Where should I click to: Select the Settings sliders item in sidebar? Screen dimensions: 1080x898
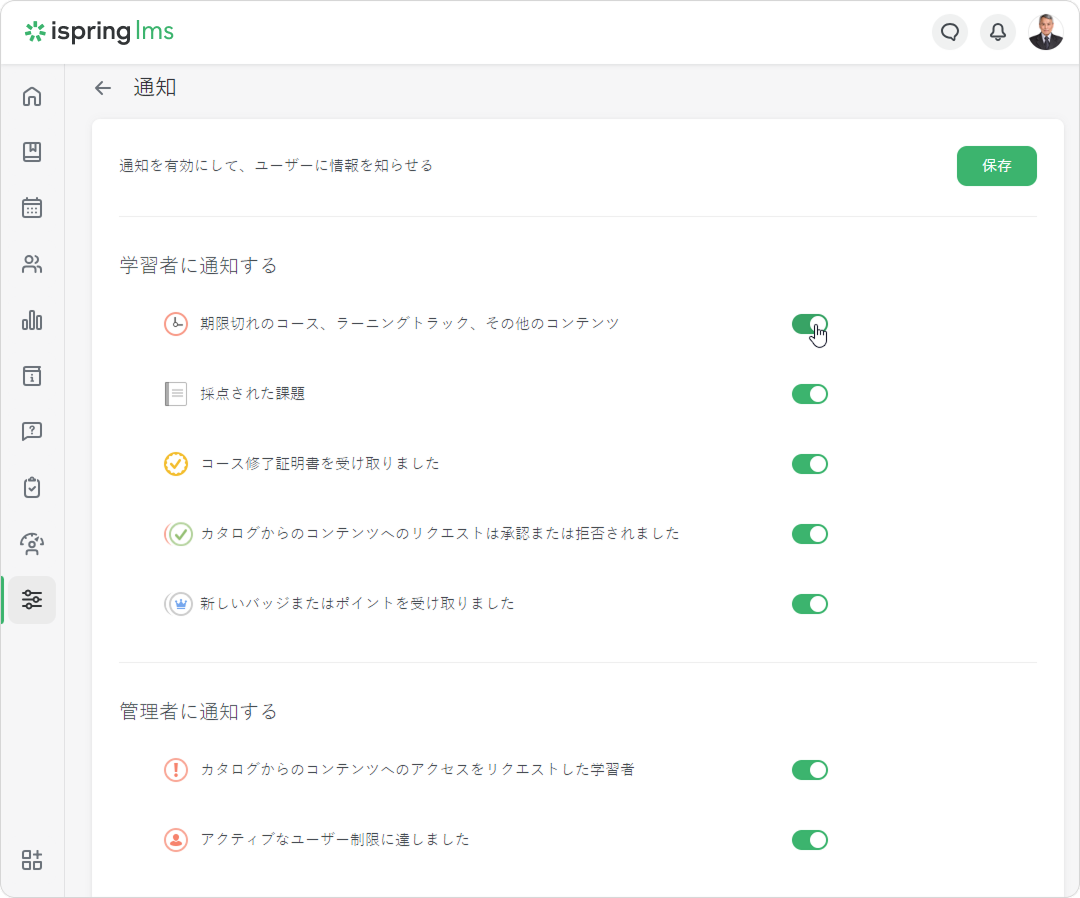(32, 600)
